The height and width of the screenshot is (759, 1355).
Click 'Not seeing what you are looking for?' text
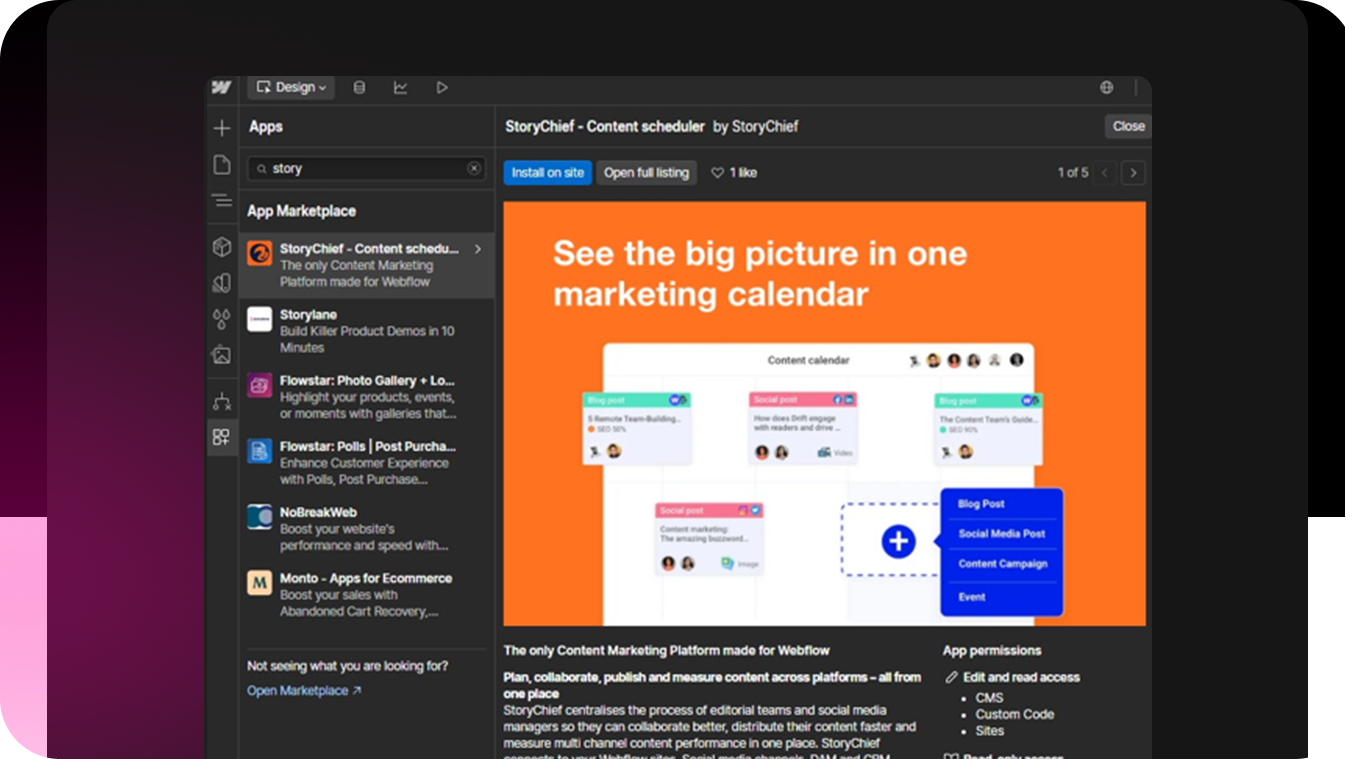[x=348, y=667]
